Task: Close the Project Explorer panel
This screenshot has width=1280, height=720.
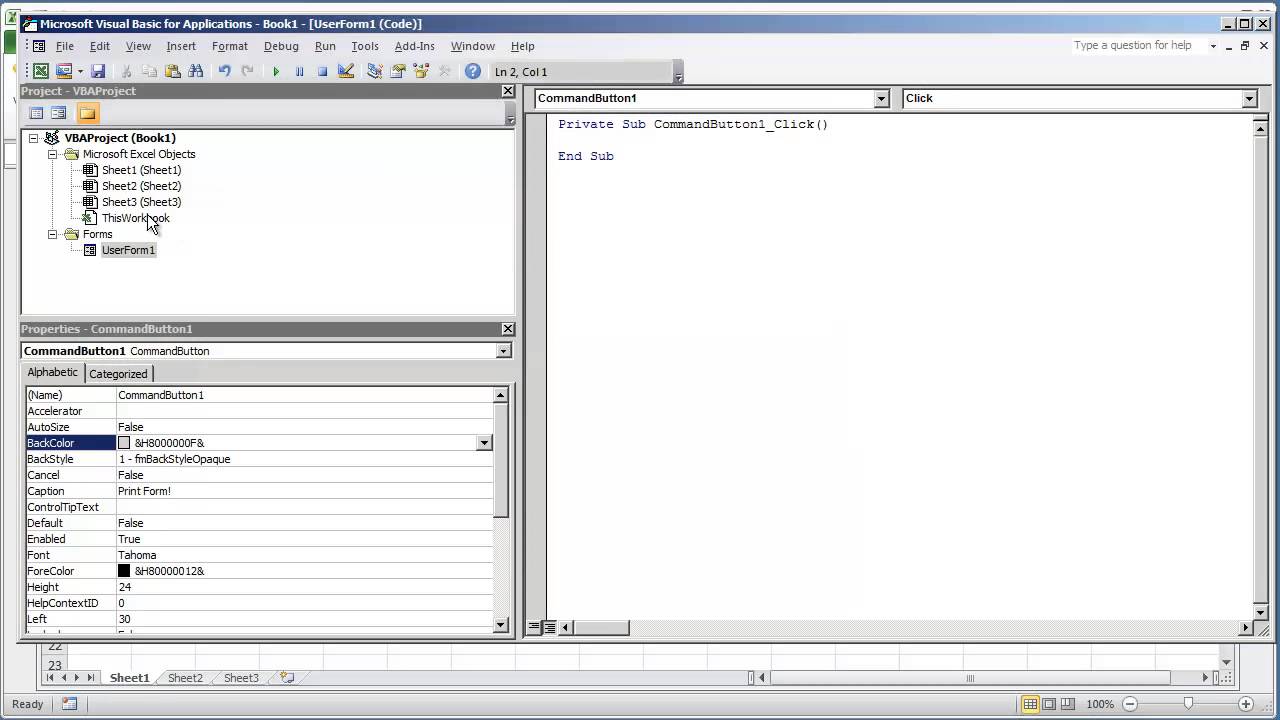Action: (x=507, y=91)
